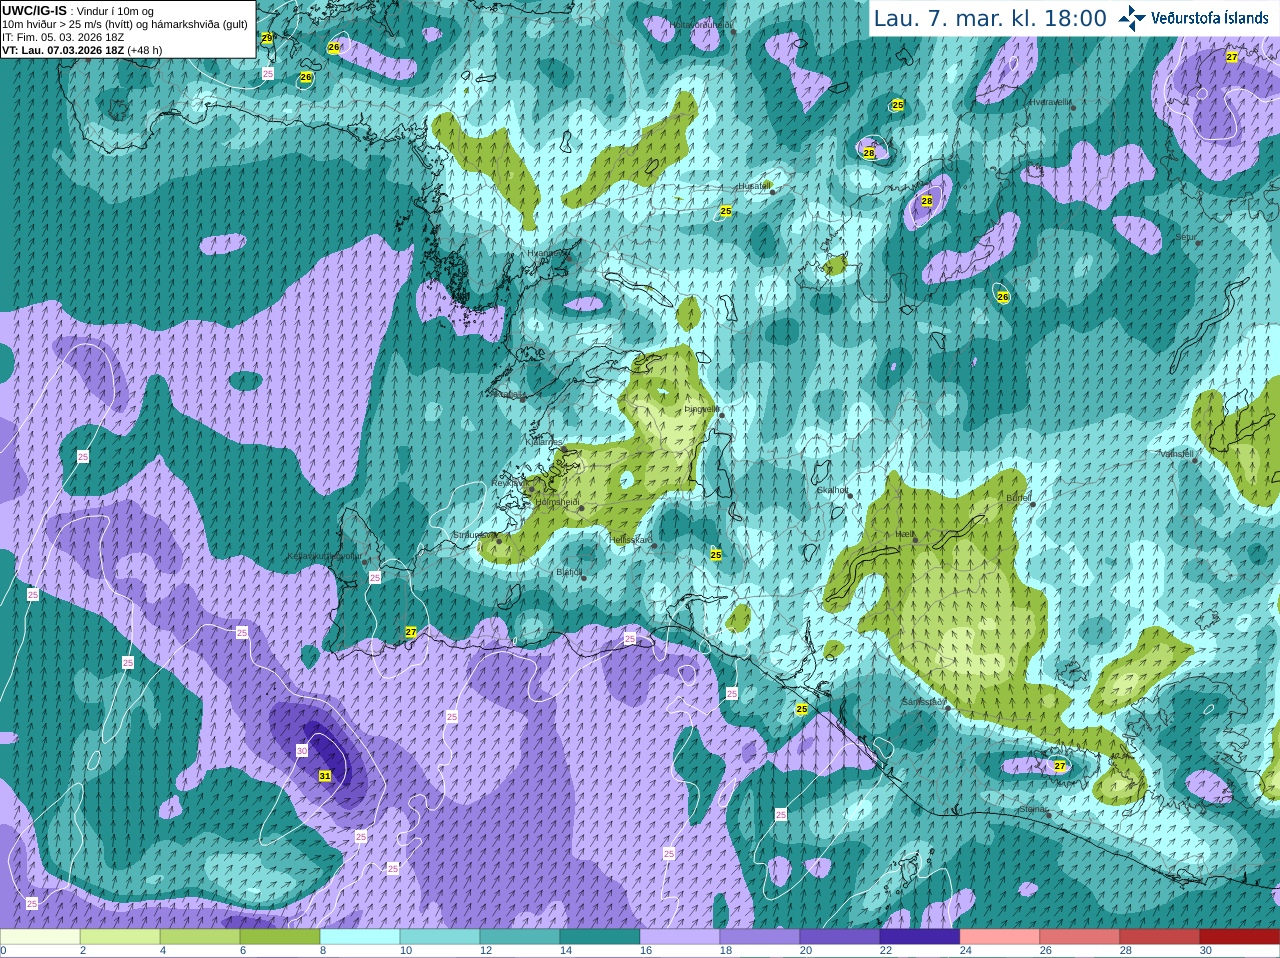Click the Veðurstofa Íslands name text
Screen dimensions: 1280x958
tap(1209, 18)
